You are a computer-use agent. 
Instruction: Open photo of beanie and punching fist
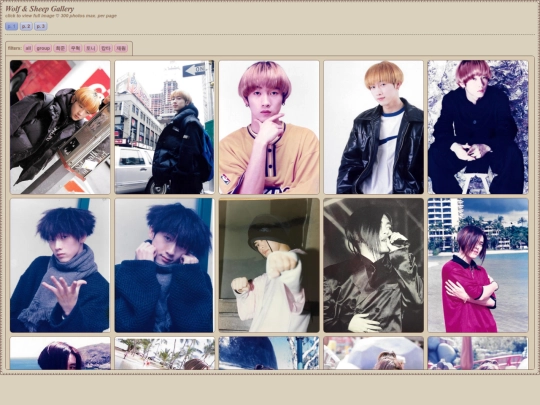pyautogui.click(x=269, y=265)
